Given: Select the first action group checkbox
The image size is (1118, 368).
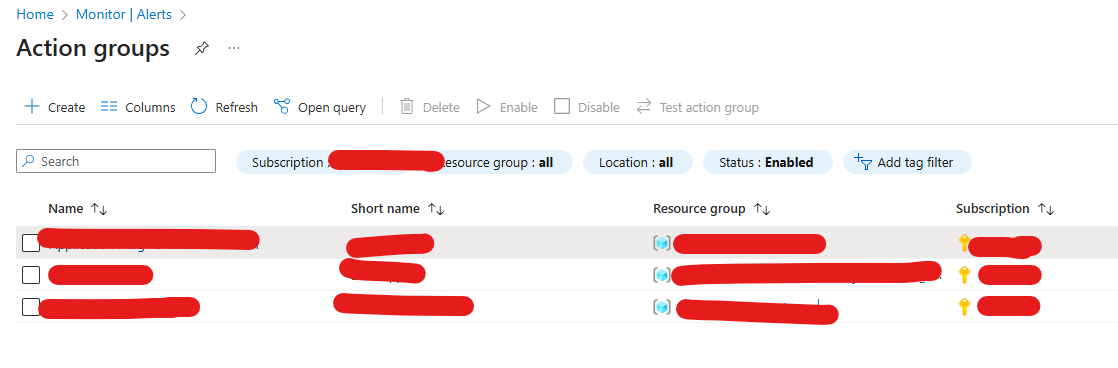Looking at the screenshot, I should point(31,243).
